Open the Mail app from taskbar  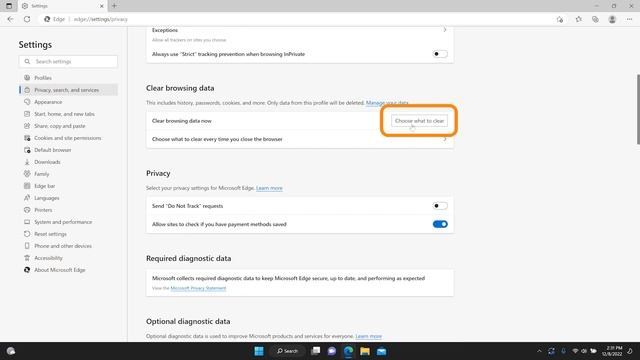[x=381, y=351]
